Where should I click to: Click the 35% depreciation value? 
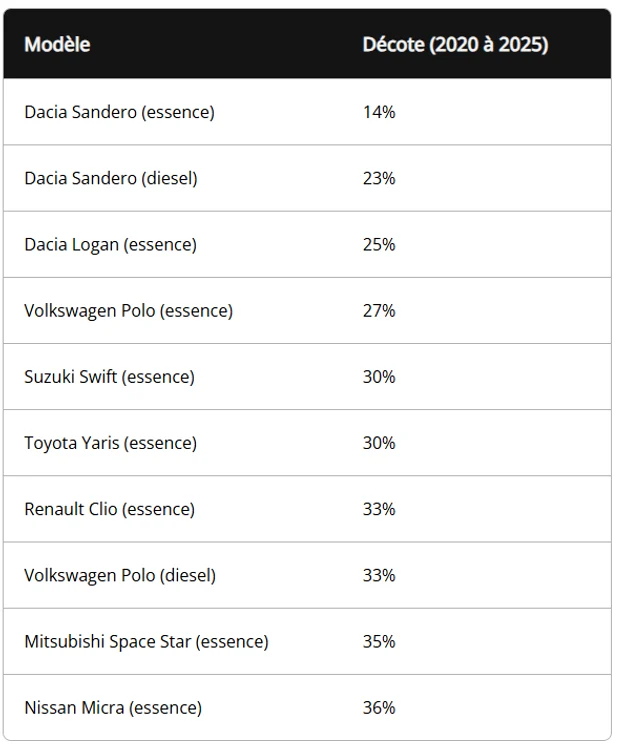(x=379, y=641)
